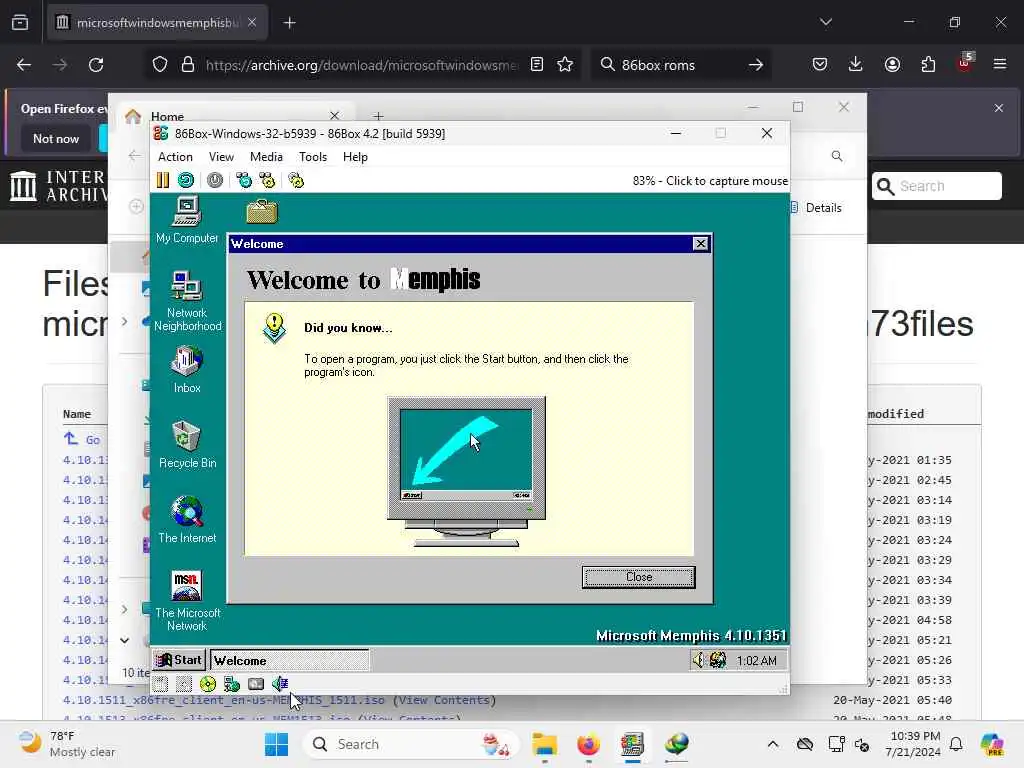Click the sound status icon in 86Box
The height and width of the screenshot is (768, 1024).
click(x=280, y=684)
